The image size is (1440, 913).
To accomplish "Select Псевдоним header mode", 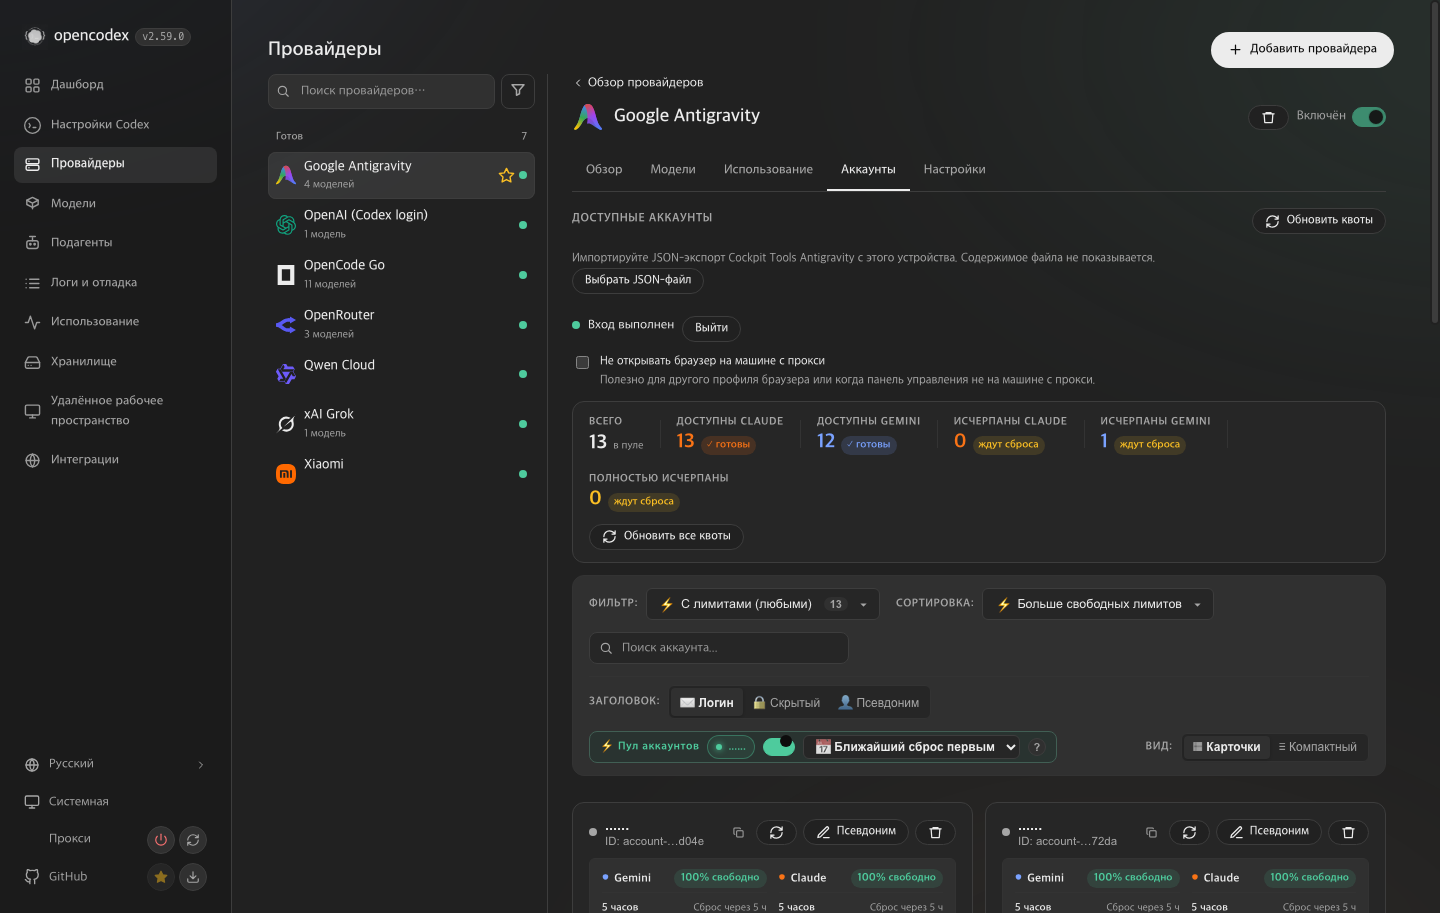I will tap(878, 703).
